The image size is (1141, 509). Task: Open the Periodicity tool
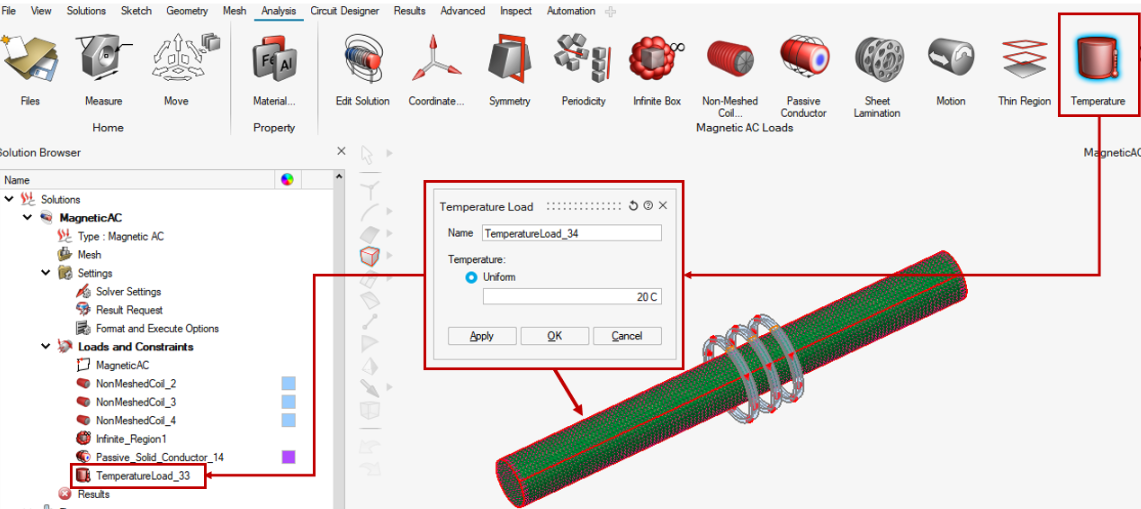(583, 60)
